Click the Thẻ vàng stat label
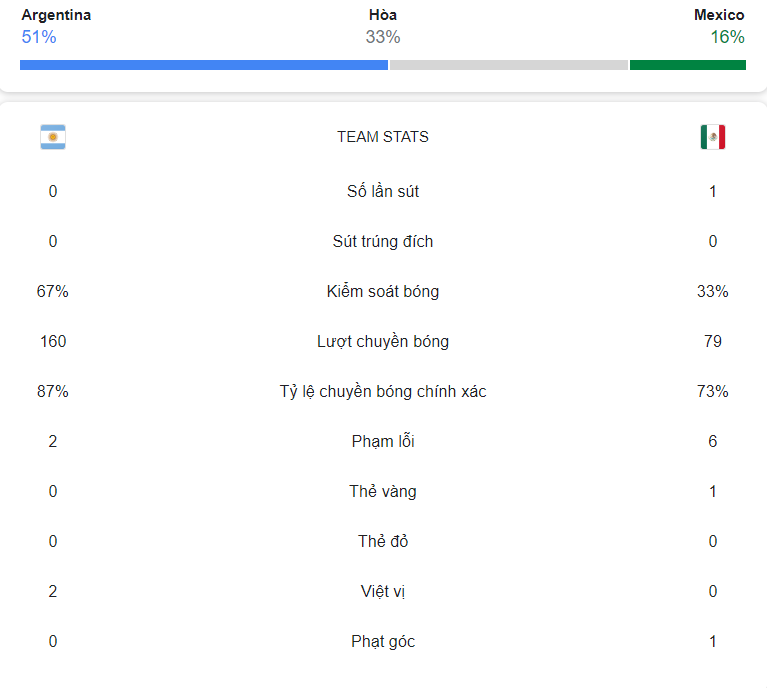The height and width of the screenshot is (688, 767). [x=383, y=491]
